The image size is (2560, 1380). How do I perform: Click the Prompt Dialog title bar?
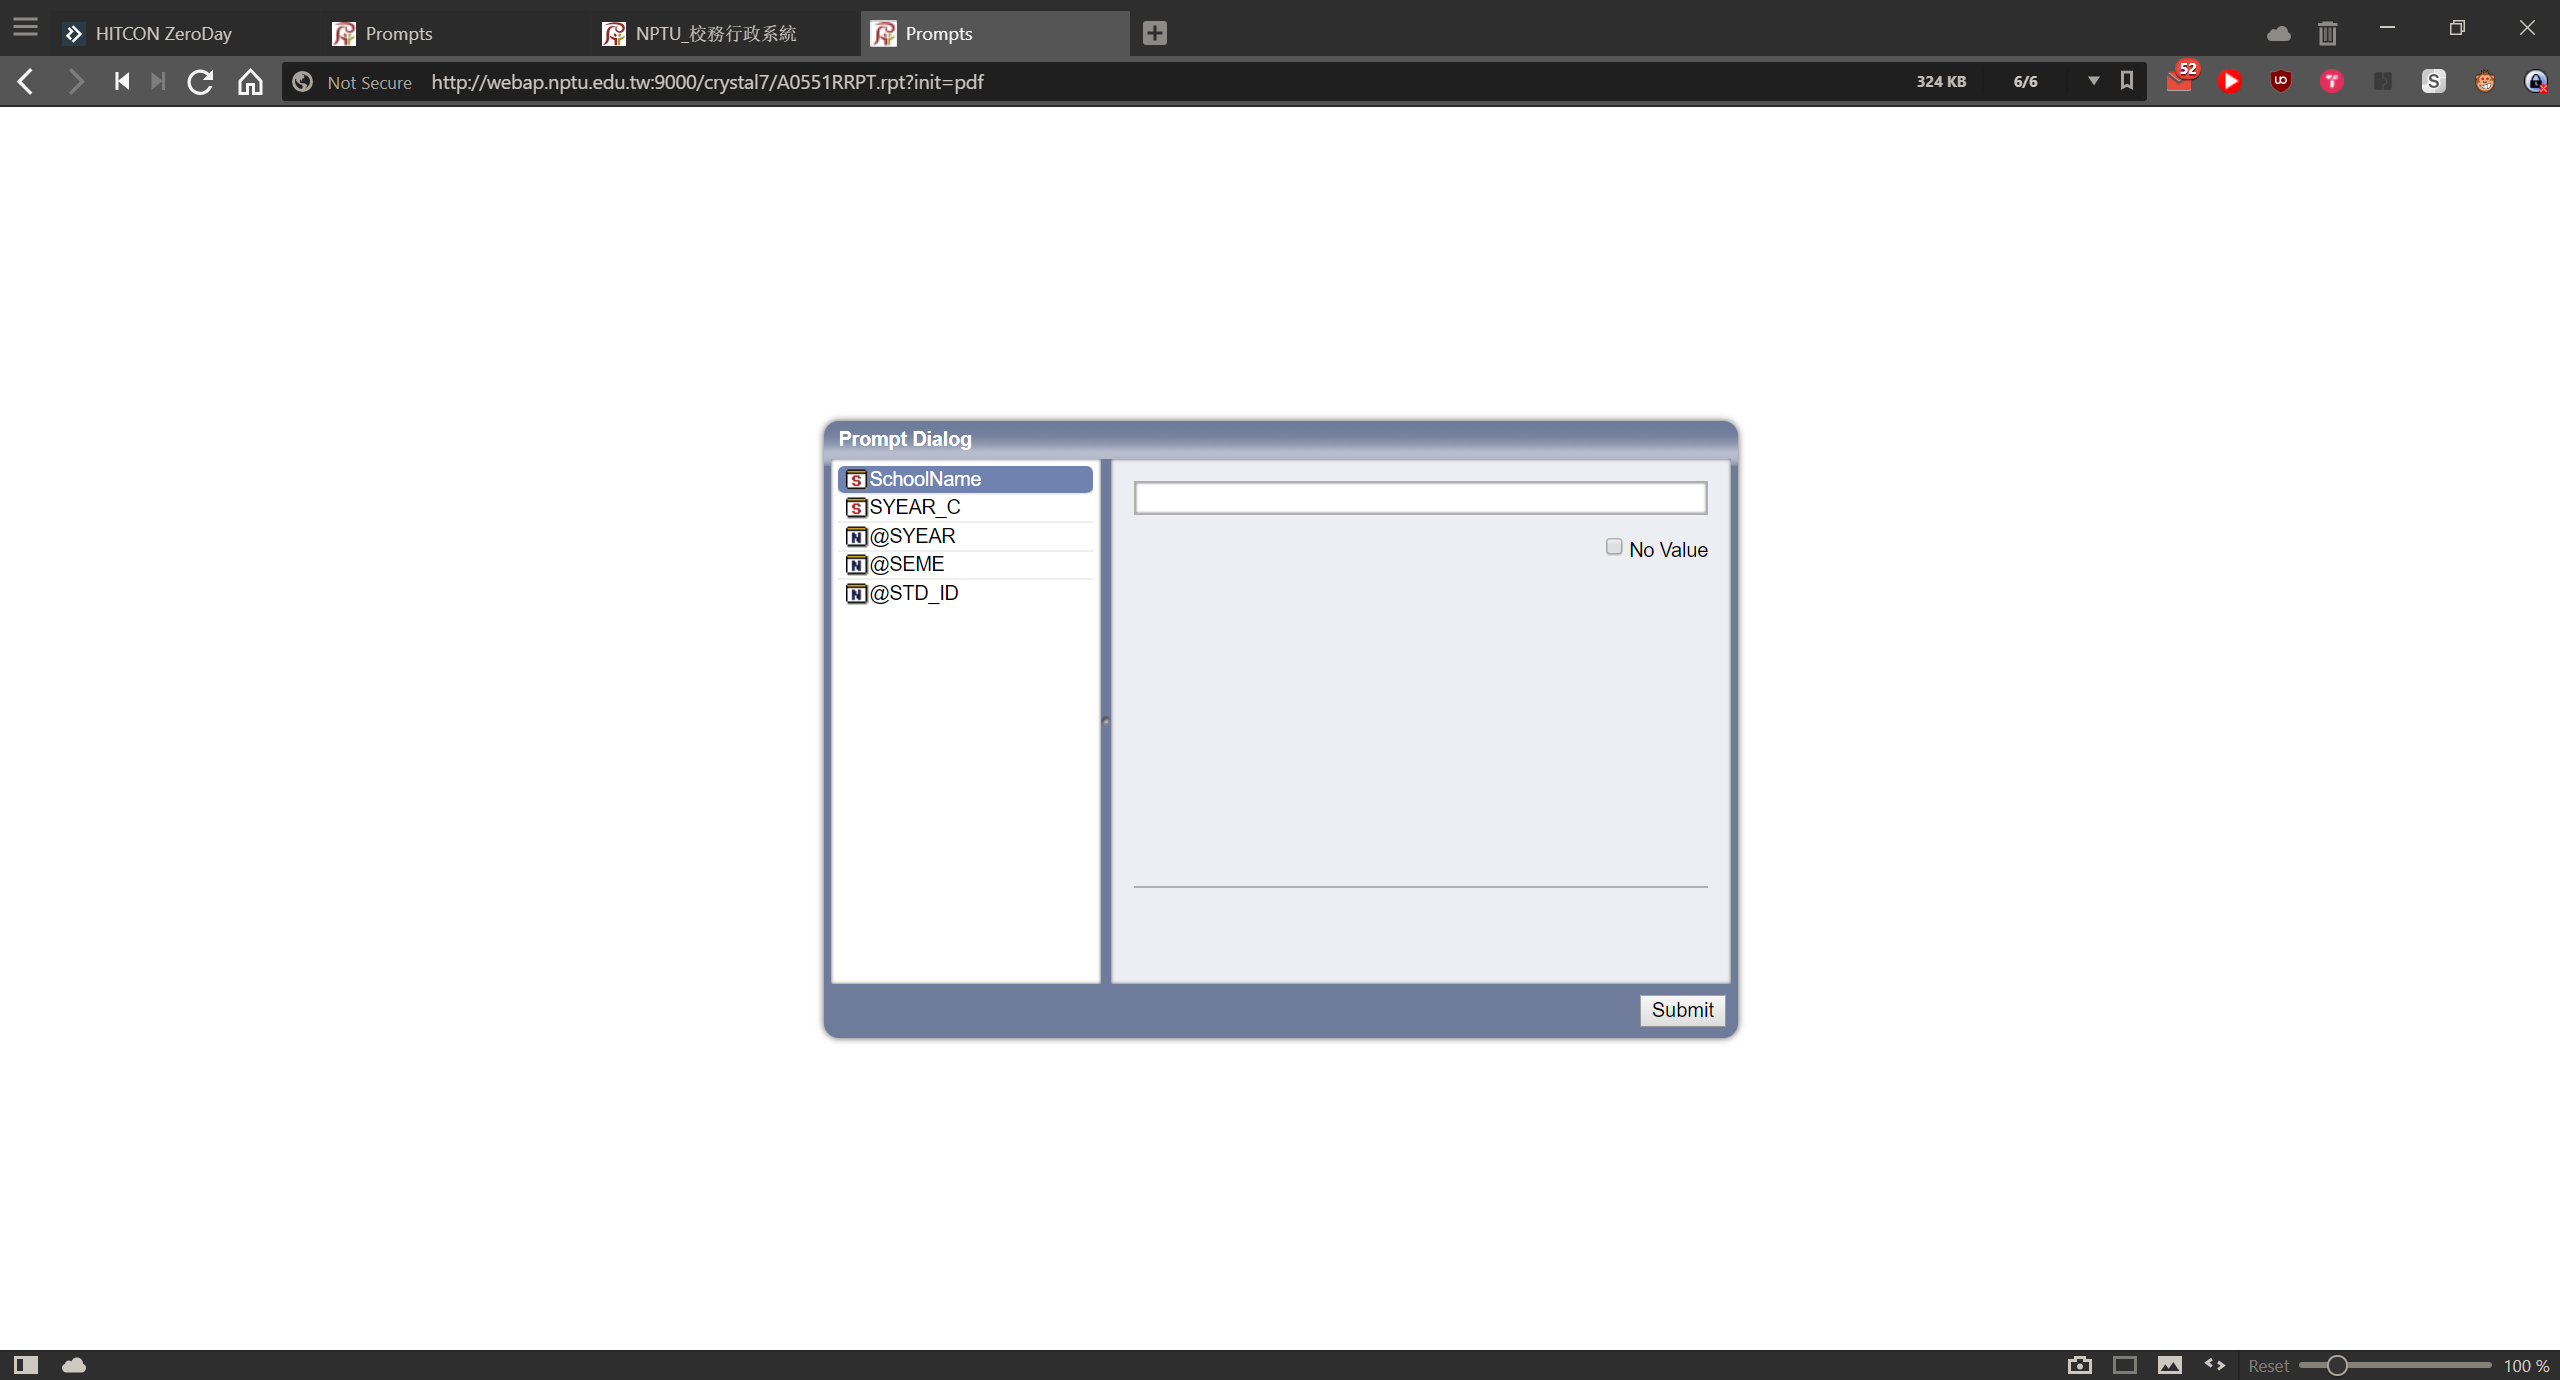1280,439
